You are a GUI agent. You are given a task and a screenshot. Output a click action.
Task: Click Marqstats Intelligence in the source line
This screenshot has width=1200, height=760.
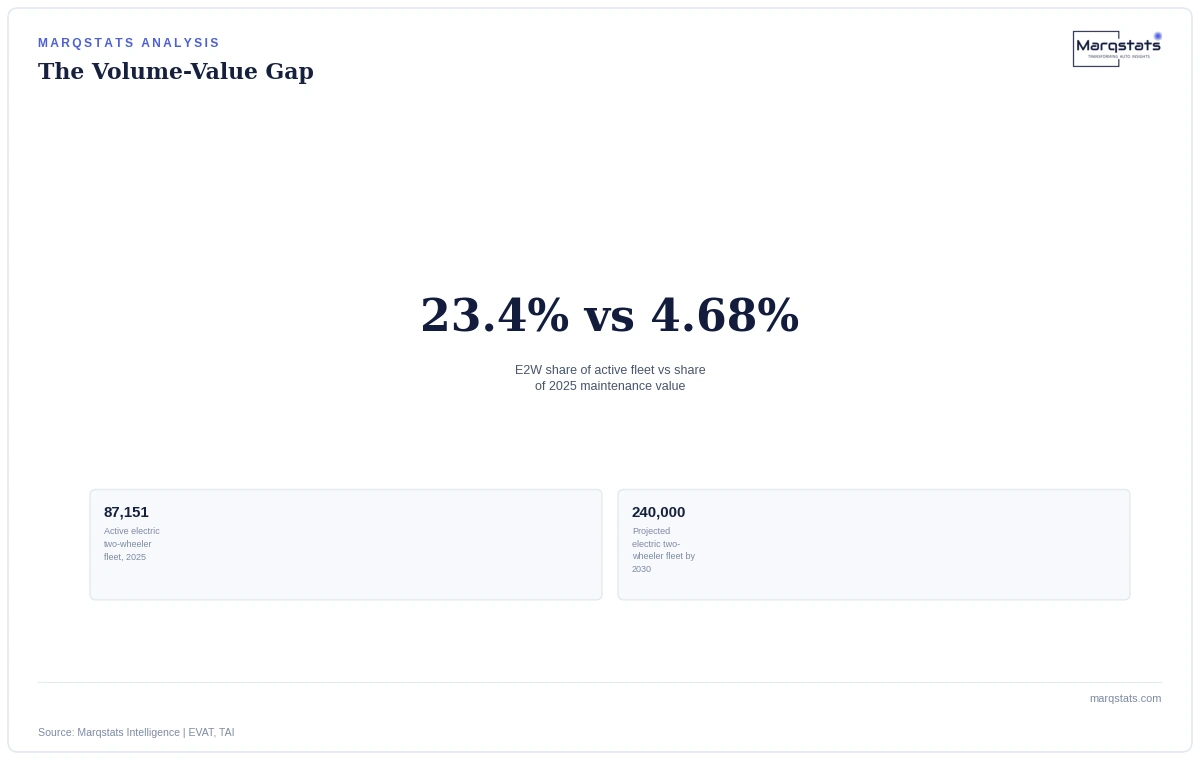(128, 732)
